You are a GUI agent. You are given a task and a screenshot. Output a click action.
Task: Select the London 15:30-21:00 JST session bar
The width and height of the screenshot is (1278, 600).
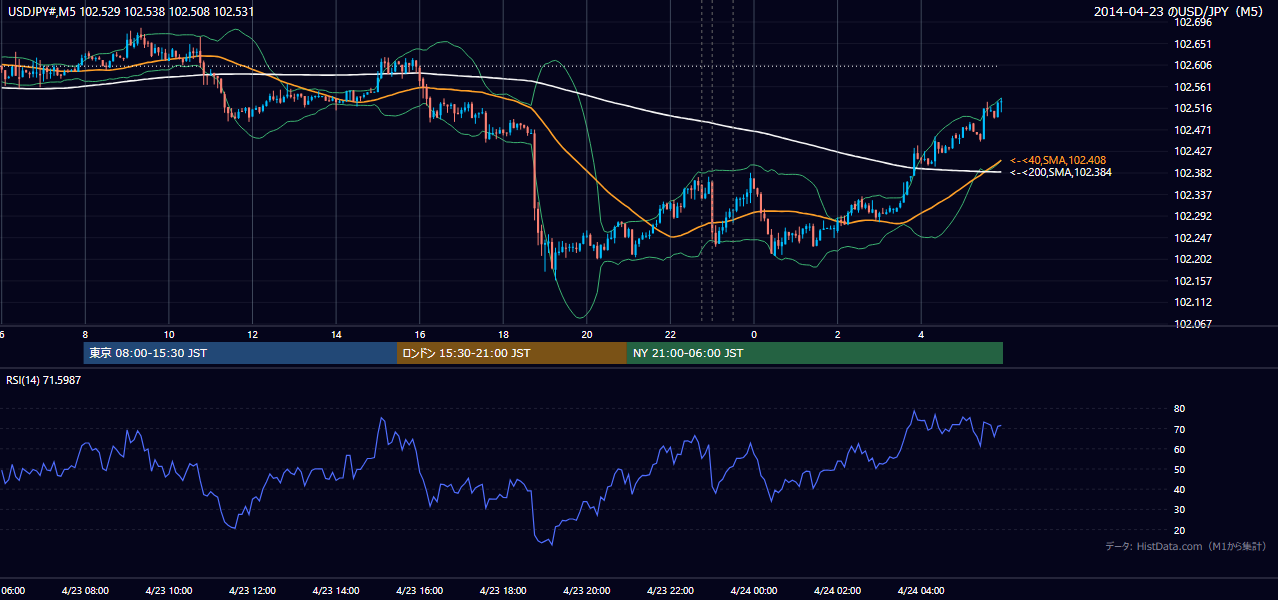pyautogui.click(x=512, y=353)
